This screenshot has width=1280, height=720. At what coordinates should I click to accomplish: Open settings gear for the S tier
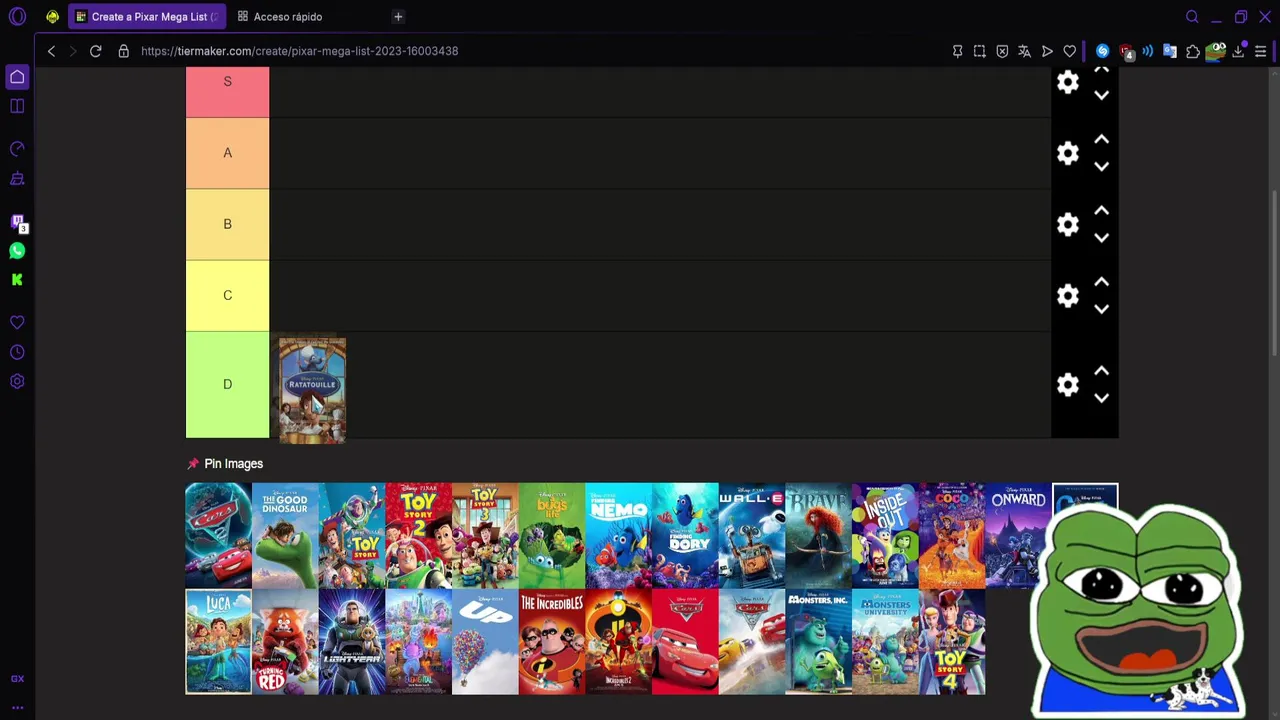[x=1068, y=82]
